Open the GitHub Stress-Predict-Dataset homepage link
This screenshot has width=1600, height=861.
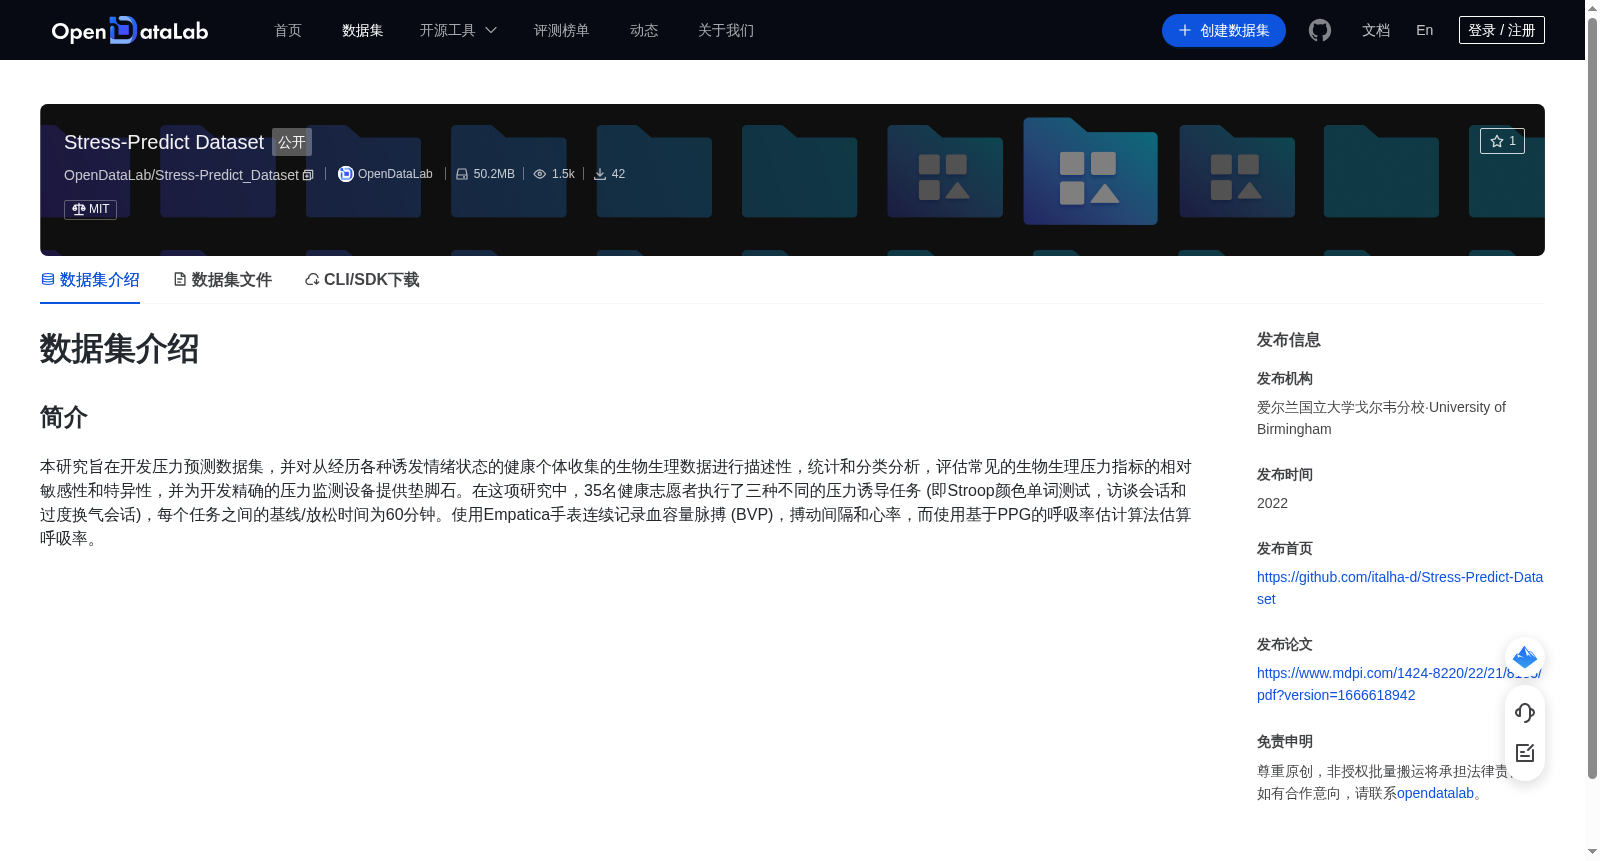(1399, 588)
